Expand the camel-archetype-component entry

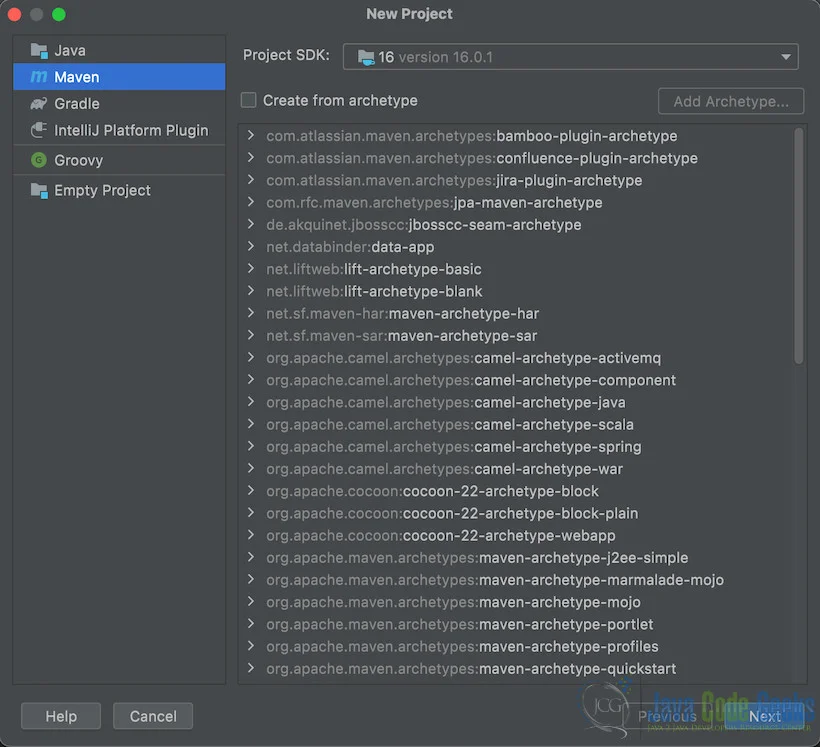point(251,380)
